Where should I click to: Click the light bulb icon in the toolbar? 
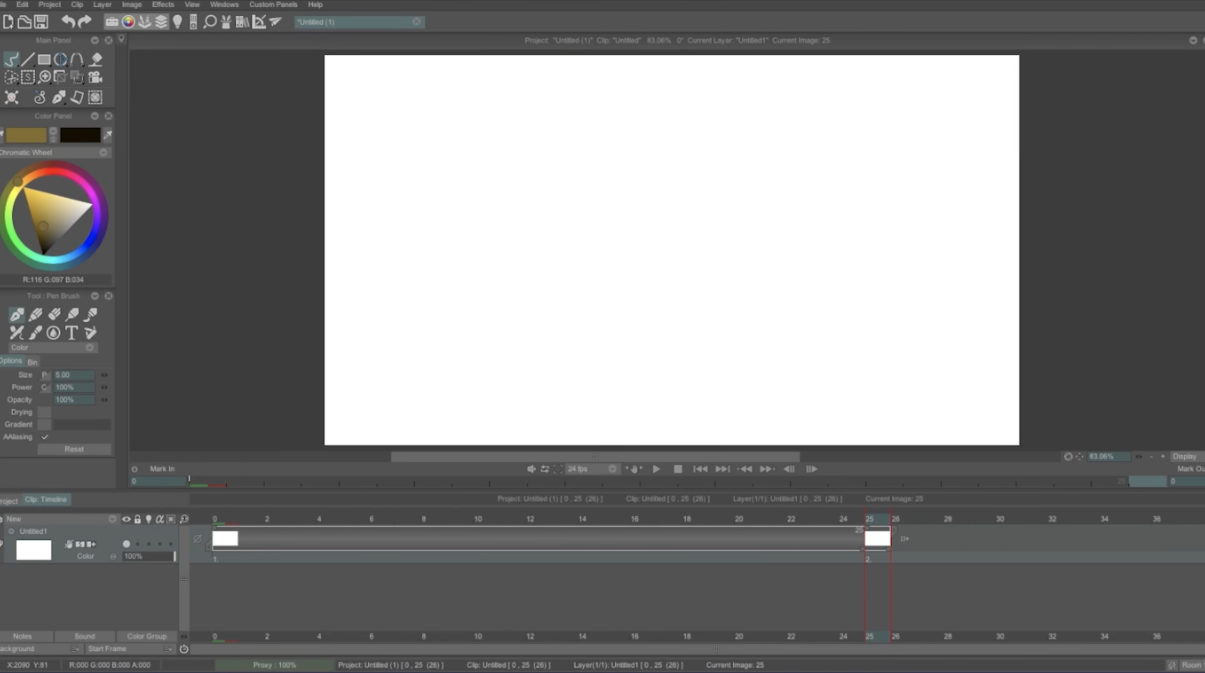click(x=177, y=21)
